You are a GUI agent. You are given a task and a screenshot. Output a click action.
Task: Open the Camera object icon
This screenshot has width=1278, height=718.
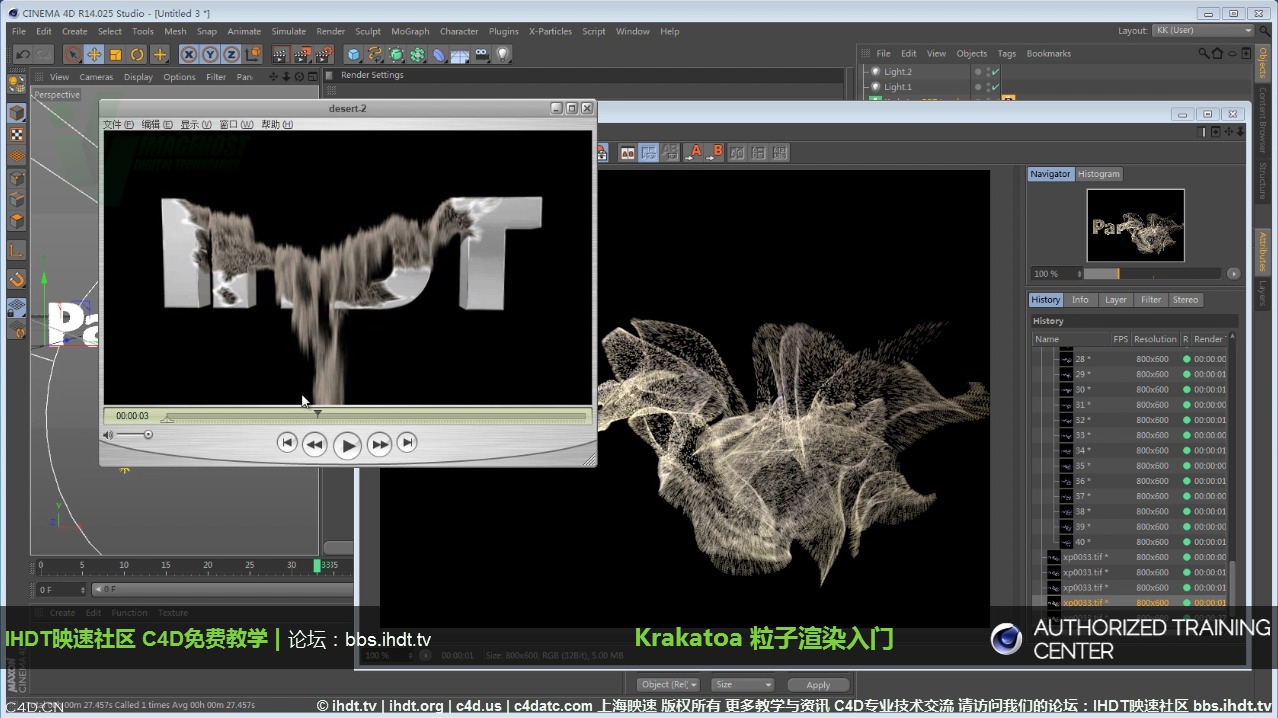tap(482, 54)
